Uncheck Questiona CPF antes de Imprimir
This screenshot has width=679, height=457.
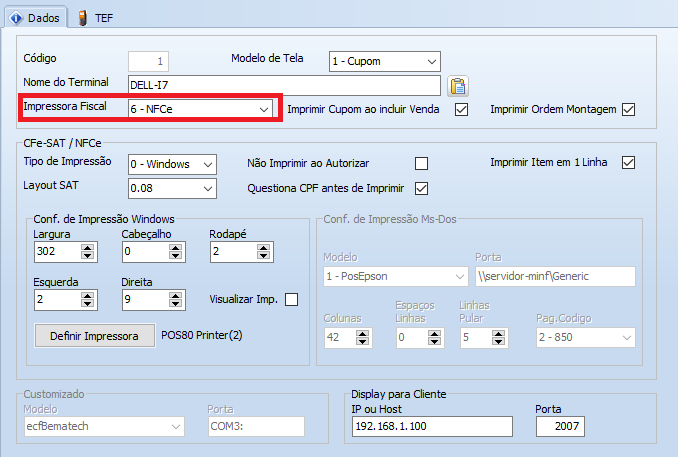(x=421, y=188)
